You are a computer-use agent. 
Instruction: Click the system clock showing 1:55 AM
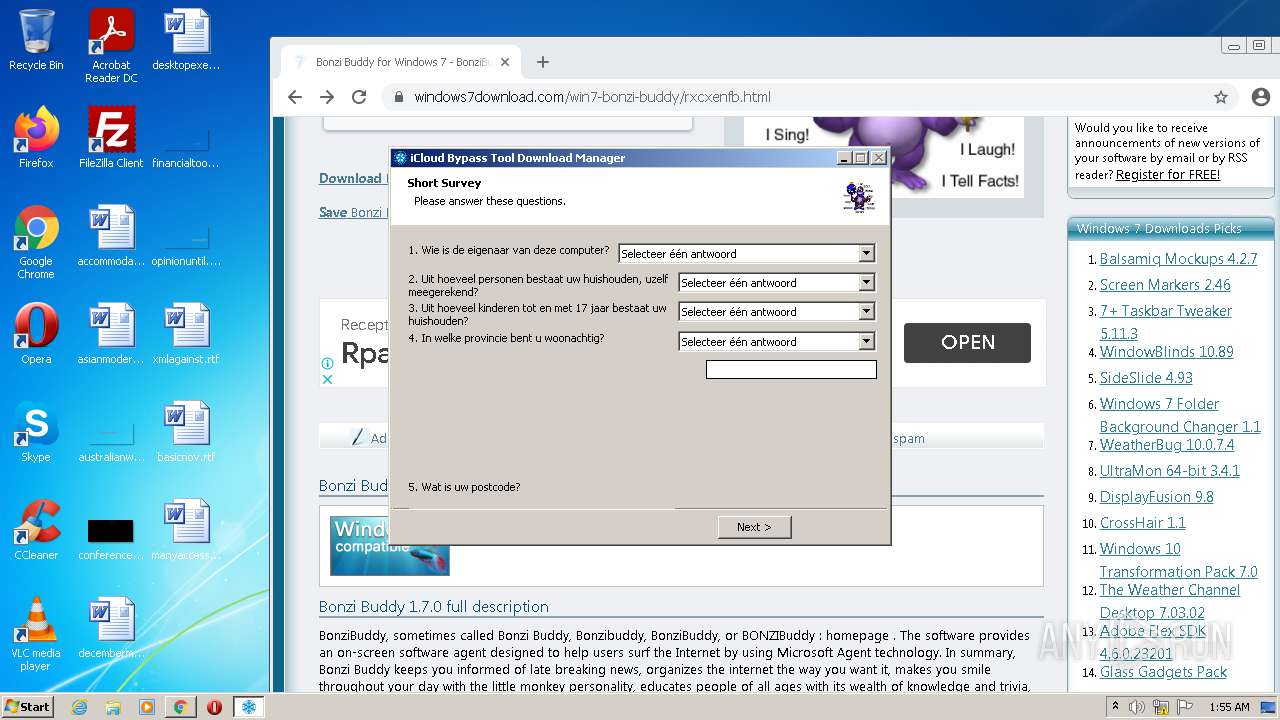click(1228, 707)
